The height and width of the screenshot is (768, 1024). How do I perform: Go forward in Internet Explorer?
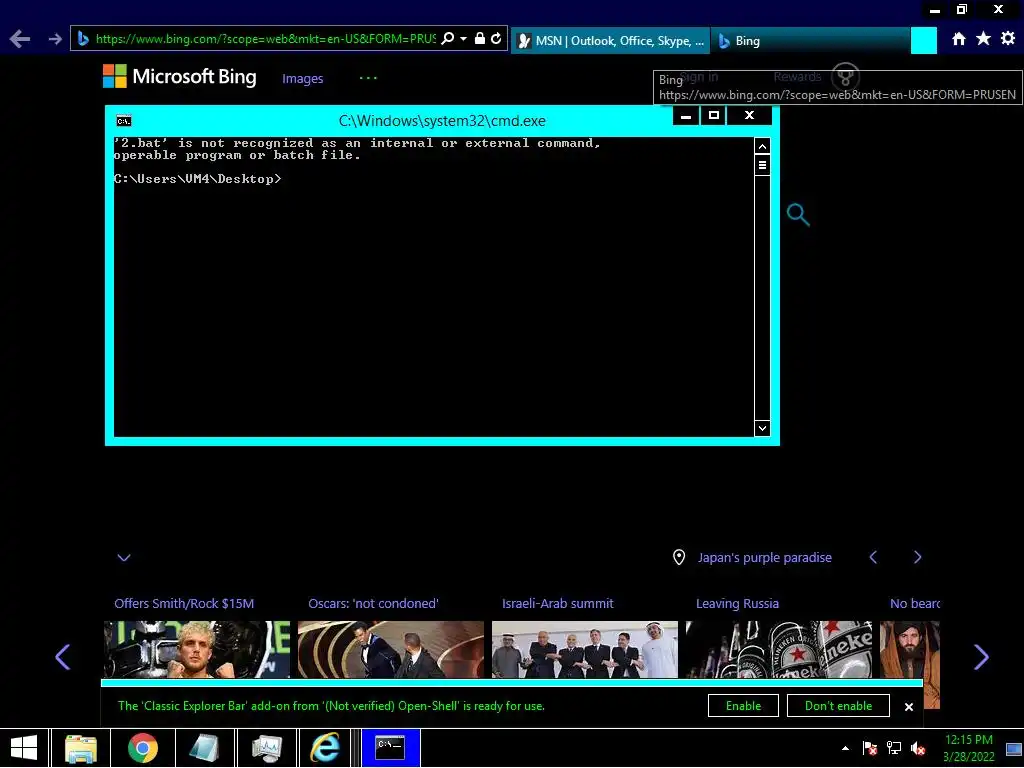(x=55, y=39)
